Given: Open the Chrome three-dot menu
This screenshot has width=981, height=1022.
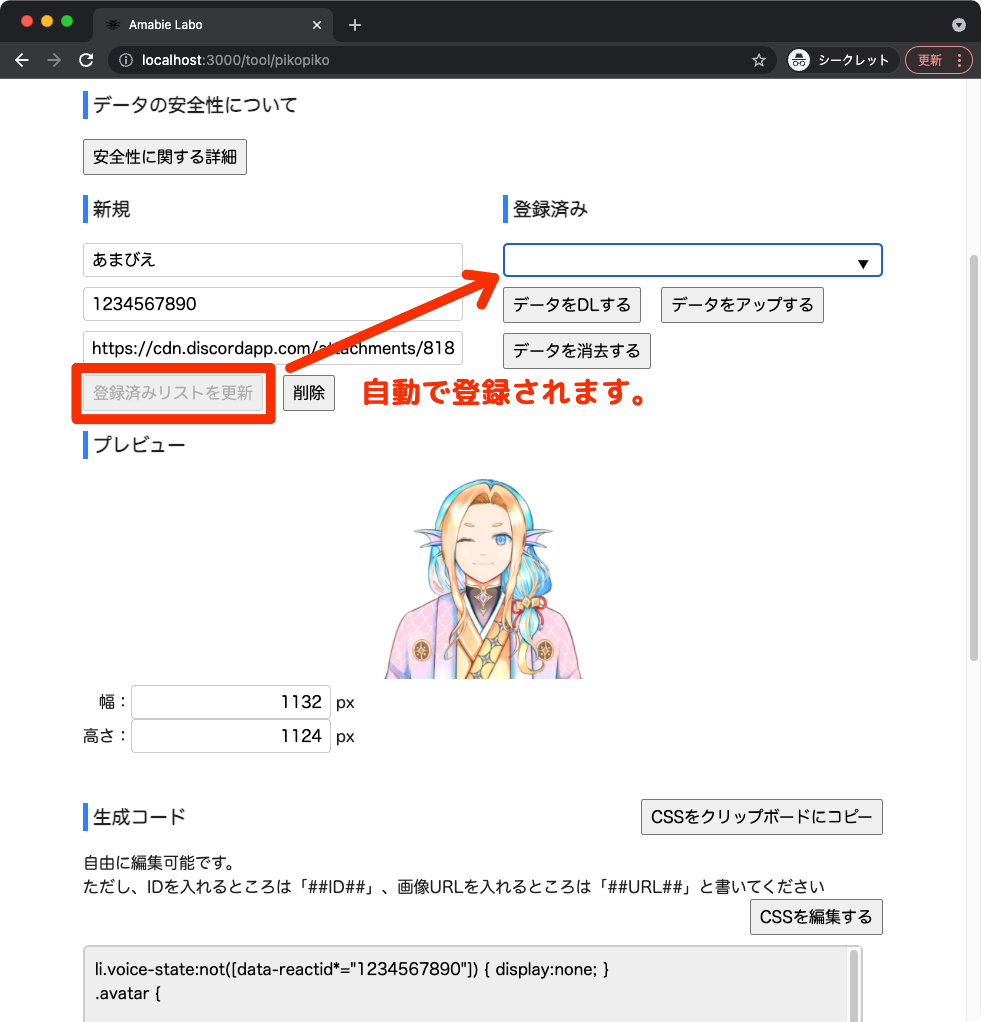Looking at the screenshot, I should (x=959, y=60).
